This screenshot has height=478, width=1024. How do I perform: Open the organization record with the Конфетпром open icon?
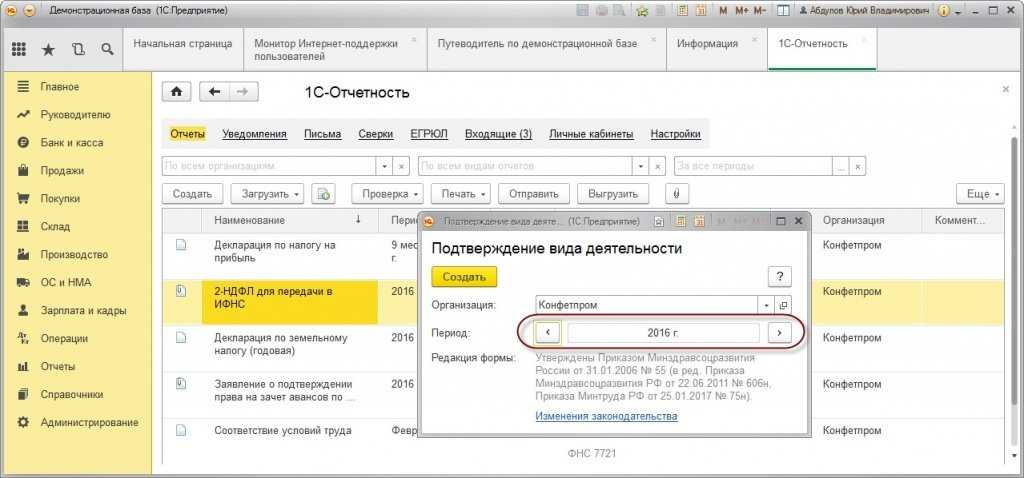783,305
